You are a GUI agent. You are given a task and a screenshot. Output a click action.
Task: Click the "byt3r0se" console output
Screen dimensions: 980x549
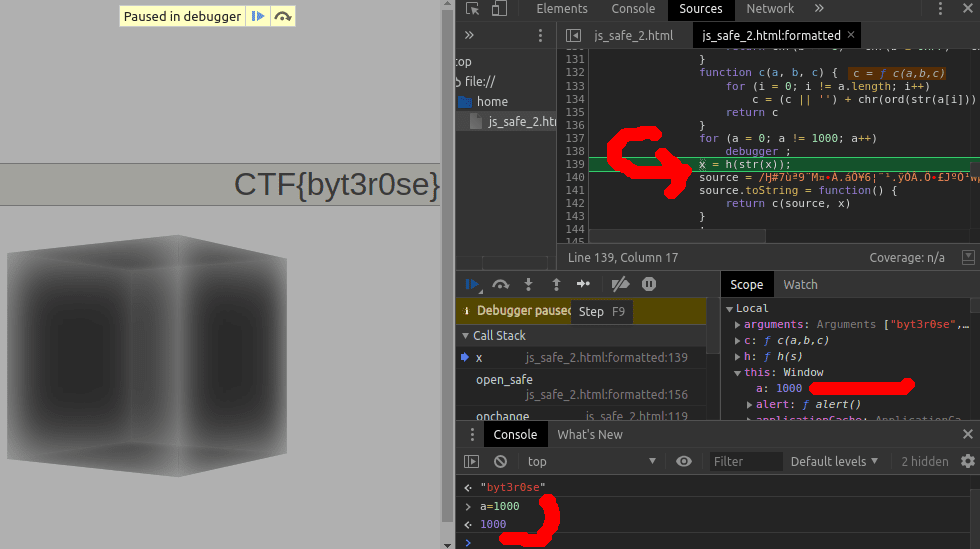pyautogui.click(x=512, y=487)
